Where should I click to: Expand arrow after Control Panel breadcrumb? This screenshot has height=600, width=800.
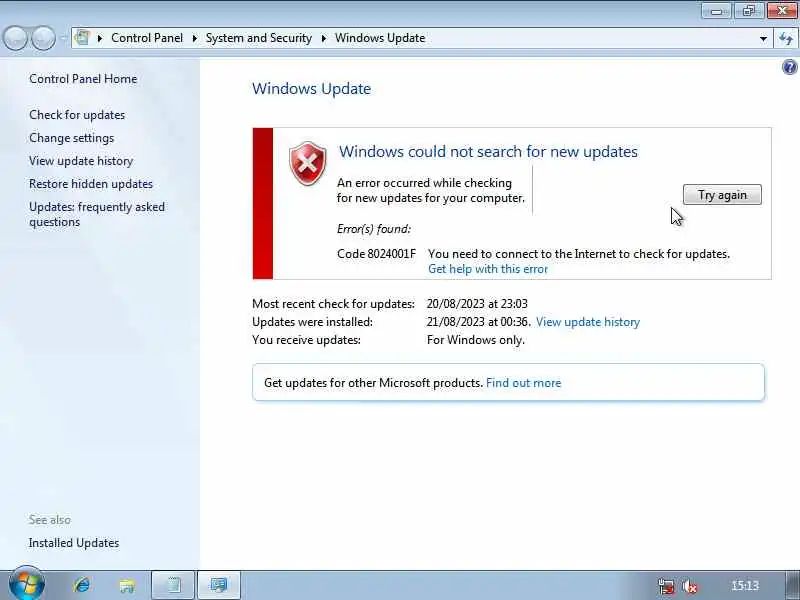pyautogui.click(x=194, y=38)
